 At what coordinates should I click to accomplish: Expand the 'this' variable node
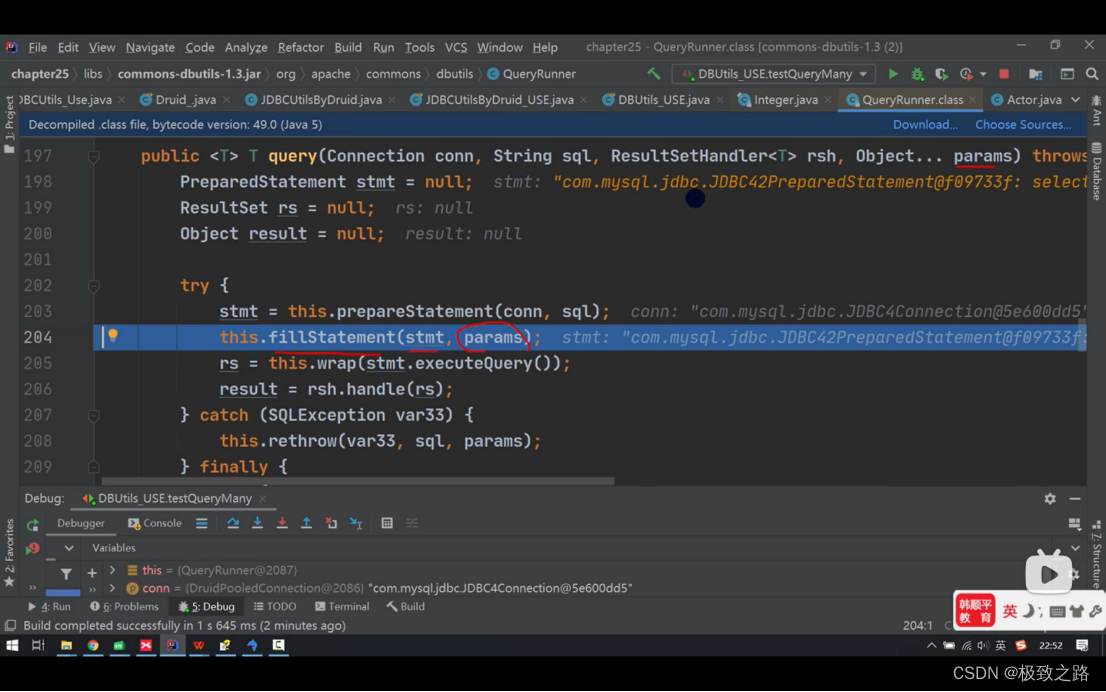click(x=111, y=570)
